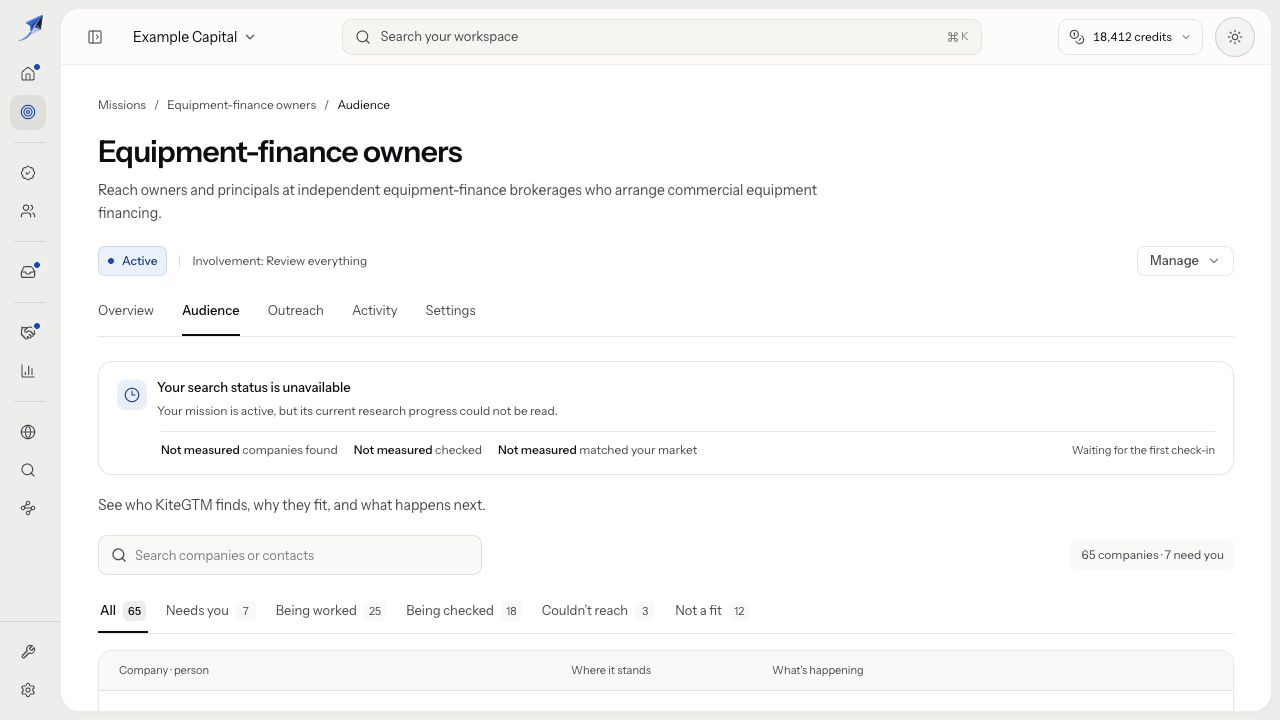Viewport: 1280px width, 720px height.
Task: Open the Activity tab
Action: [x=375, y=311]
